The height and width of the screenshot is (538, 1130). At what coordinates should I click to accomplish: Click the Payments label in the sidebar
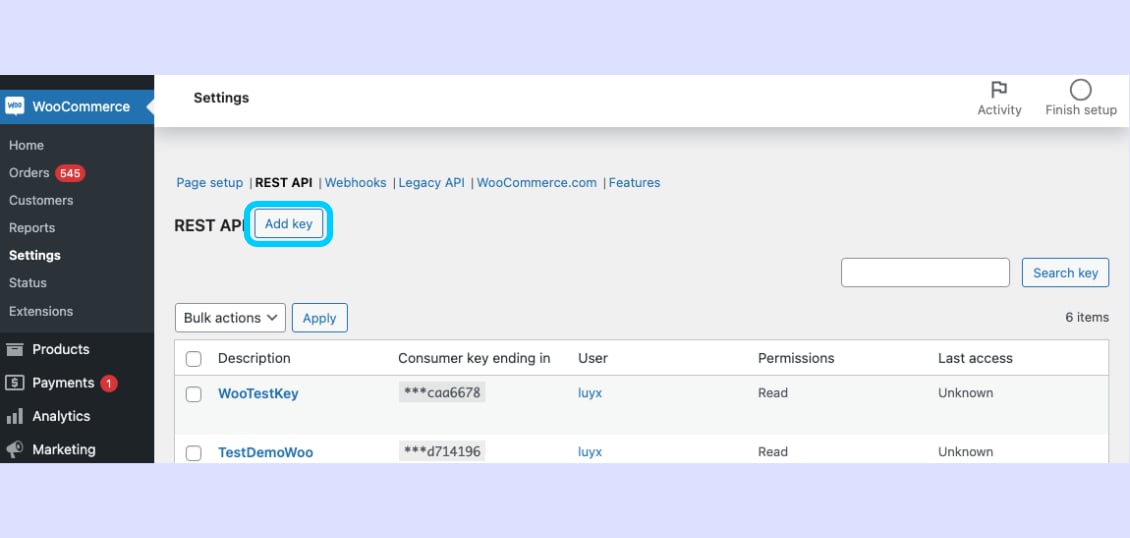point(63,383)
